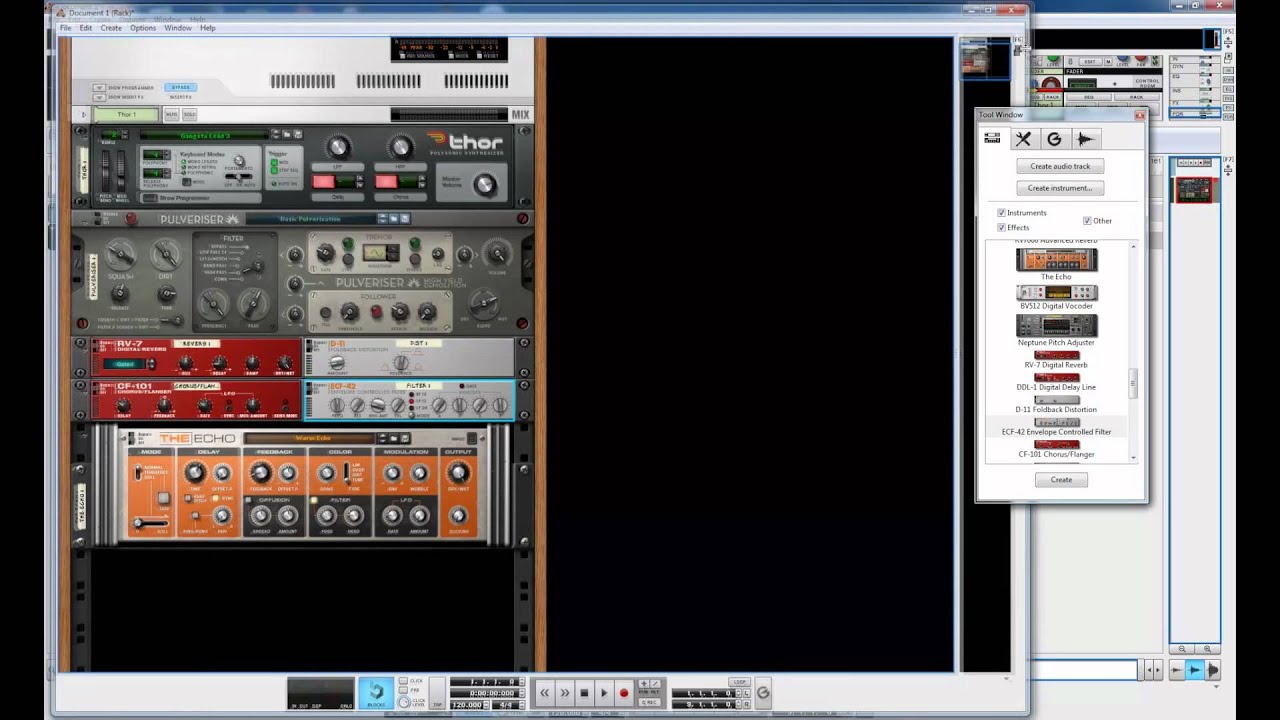Uncheck the Effects checkbox
Viewport: 1280px width, 720px height.
click(1001, 227)
